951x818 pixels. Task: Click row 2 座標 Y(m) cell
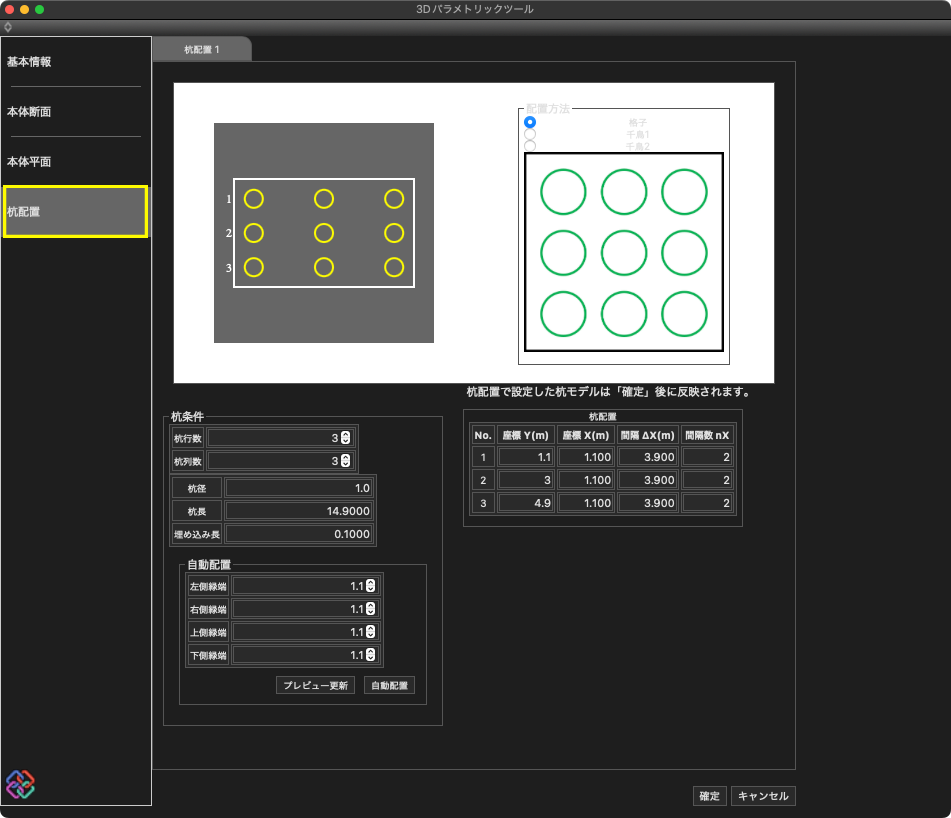point(526,480)
